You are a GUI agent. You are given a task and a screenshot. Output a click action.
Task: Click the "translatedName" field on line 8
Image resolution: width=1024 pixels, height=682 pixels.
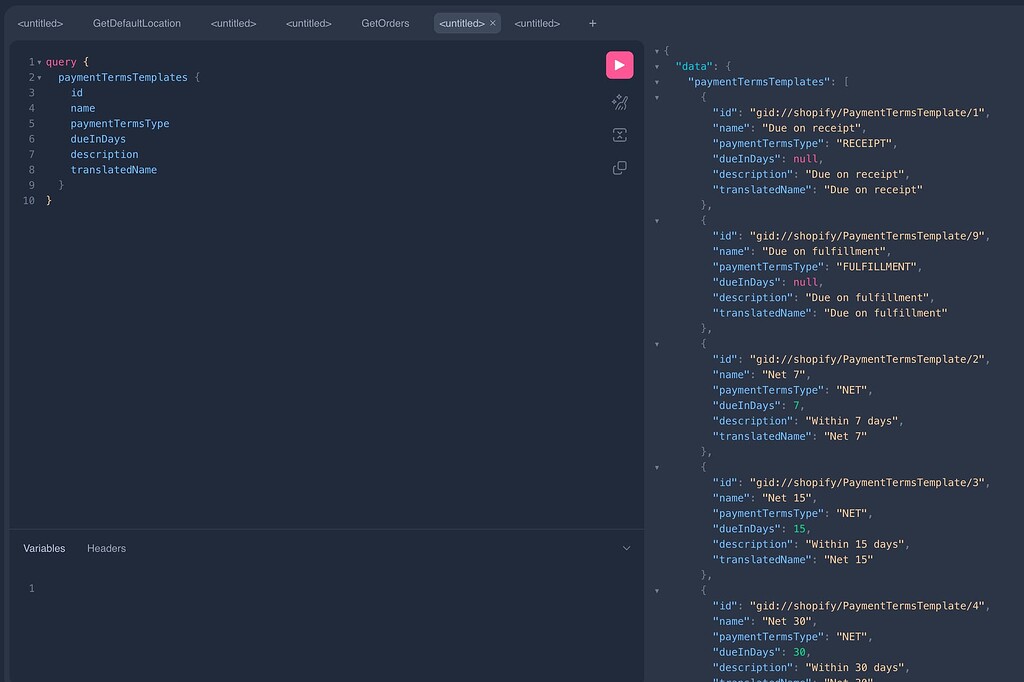coord(114,170)
